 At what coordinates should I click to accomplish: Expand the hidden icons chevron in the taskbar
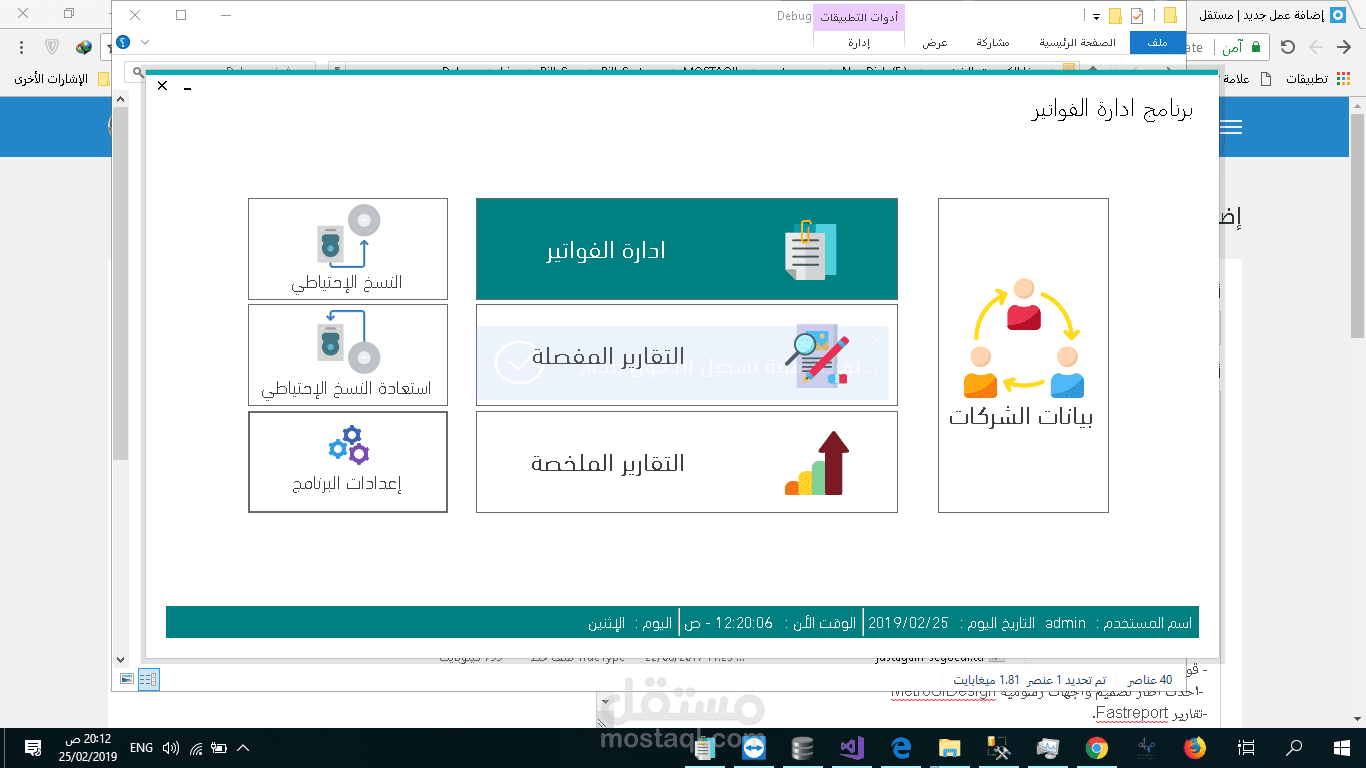(242, 747)
